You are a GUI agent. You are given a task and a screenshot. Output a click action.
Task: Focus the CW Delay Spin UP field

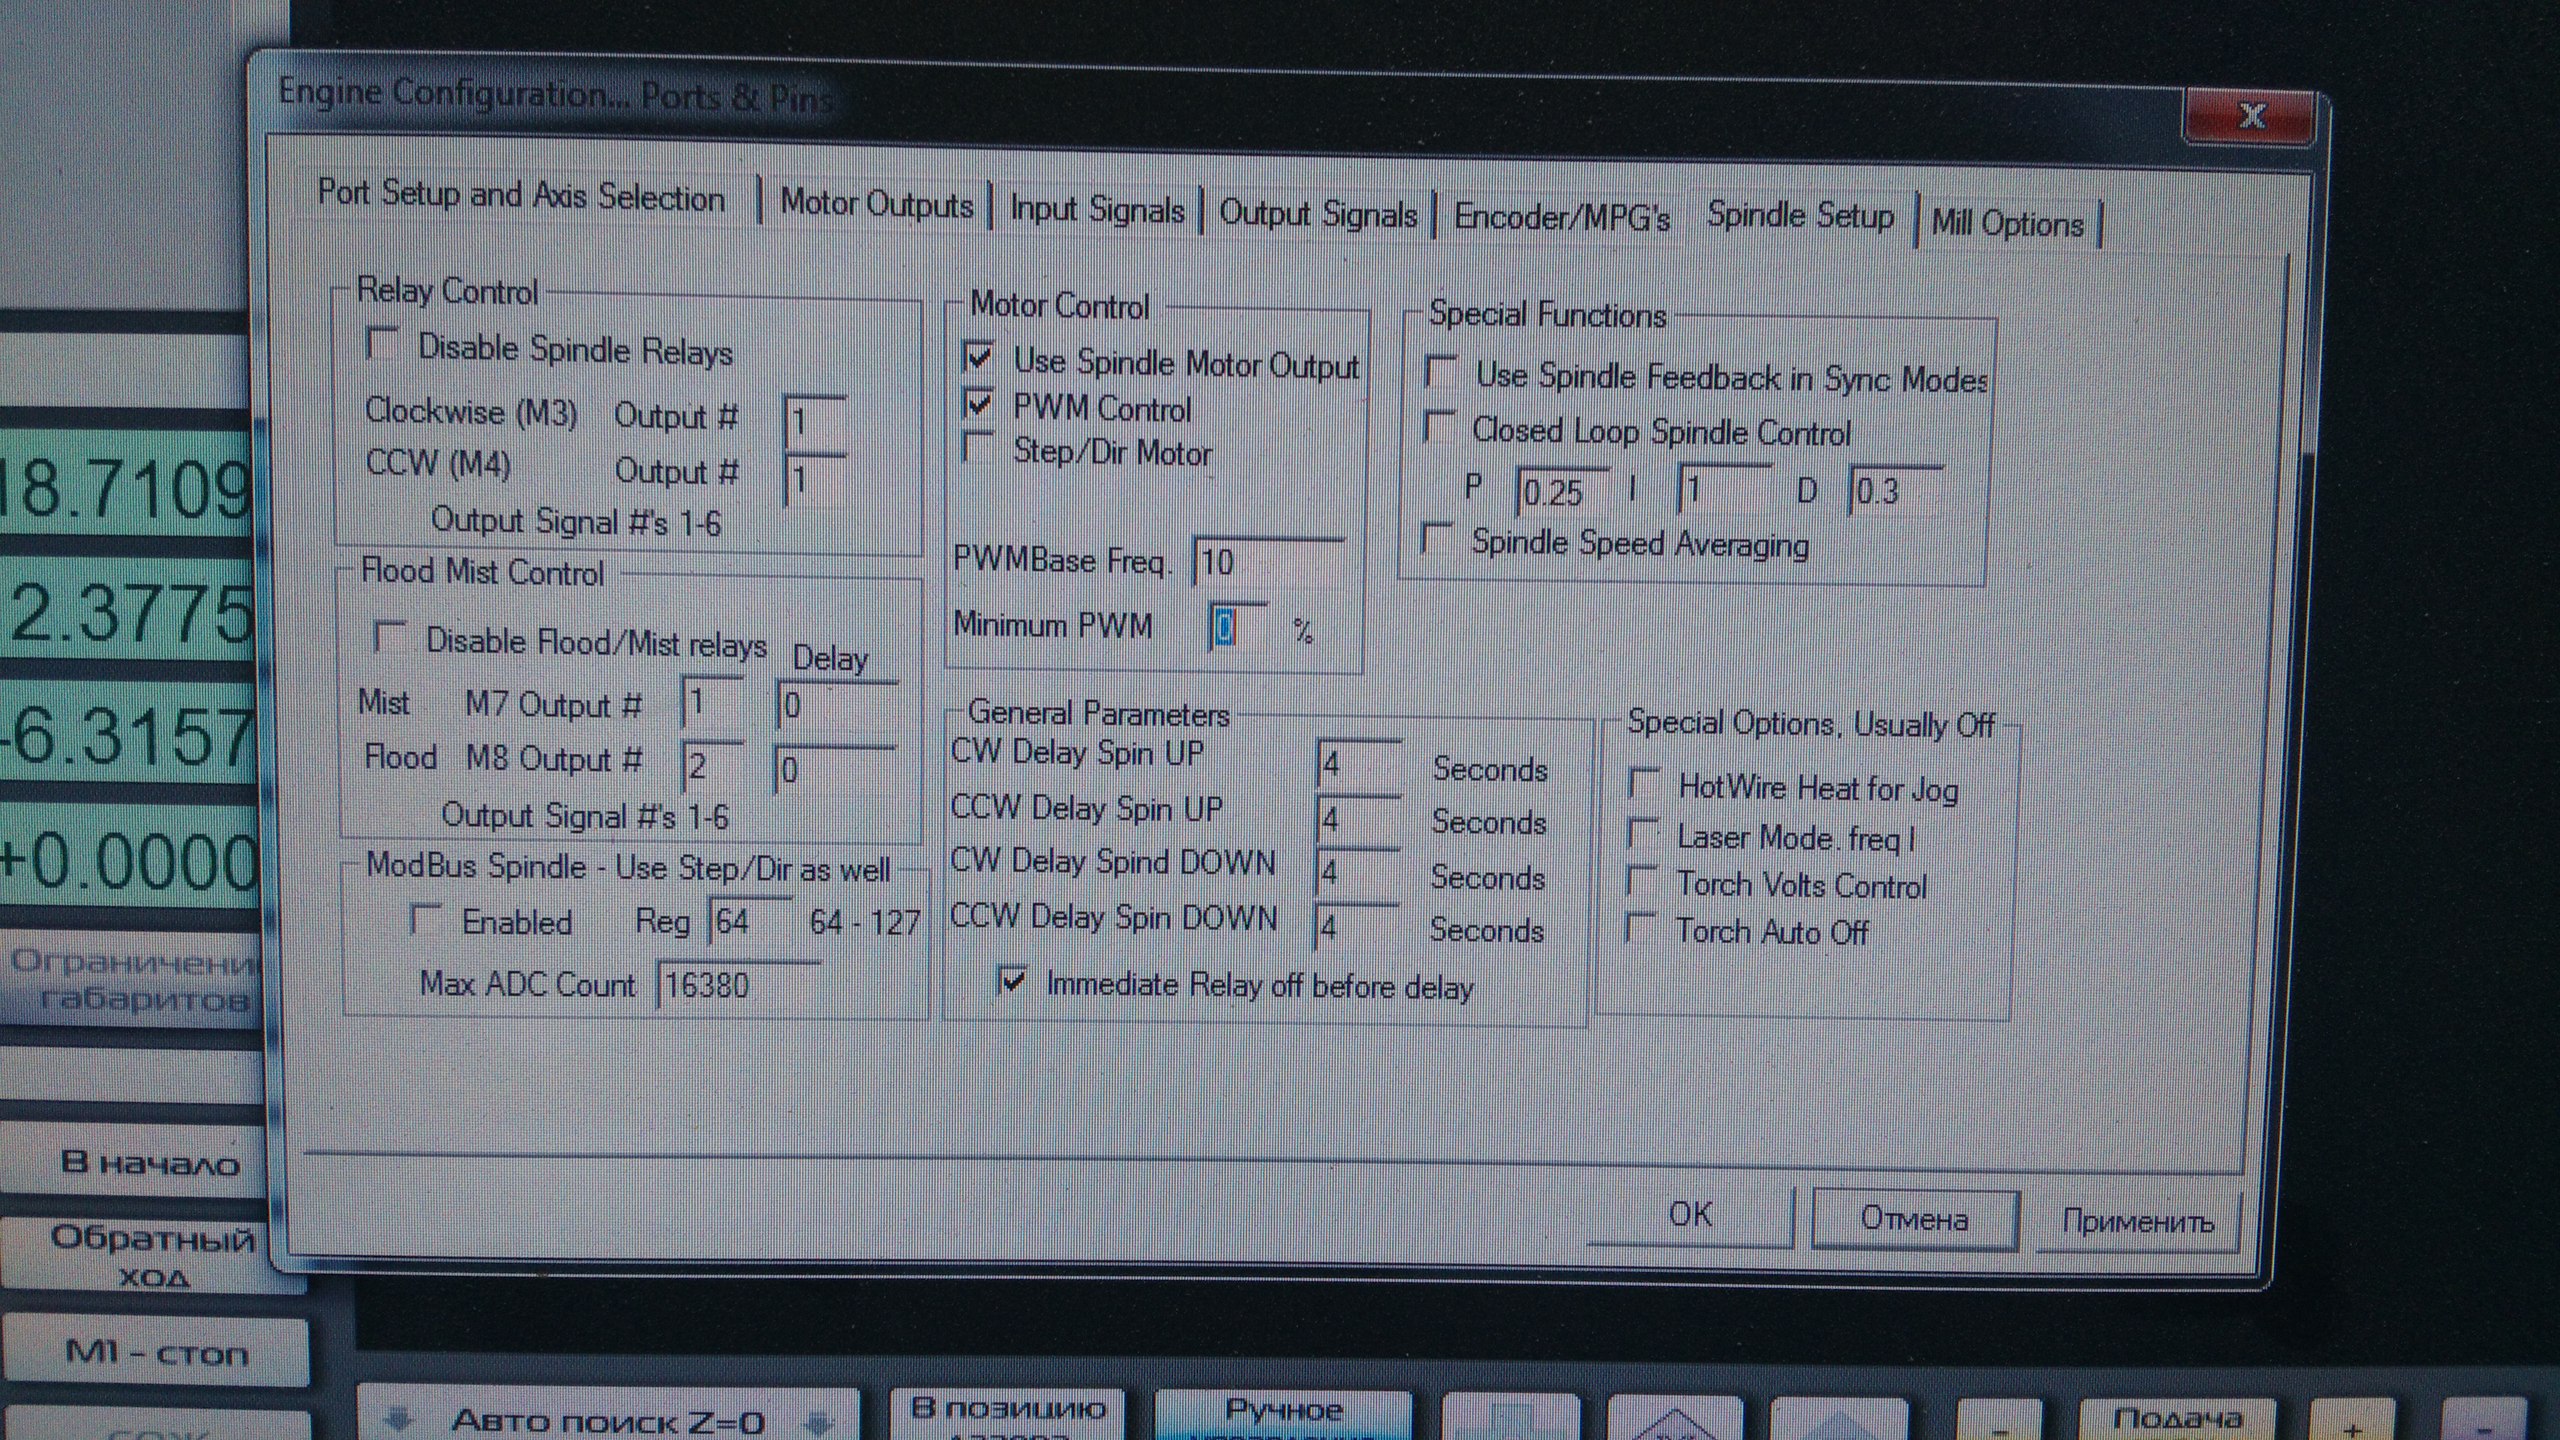click(x=1358, y=766)
